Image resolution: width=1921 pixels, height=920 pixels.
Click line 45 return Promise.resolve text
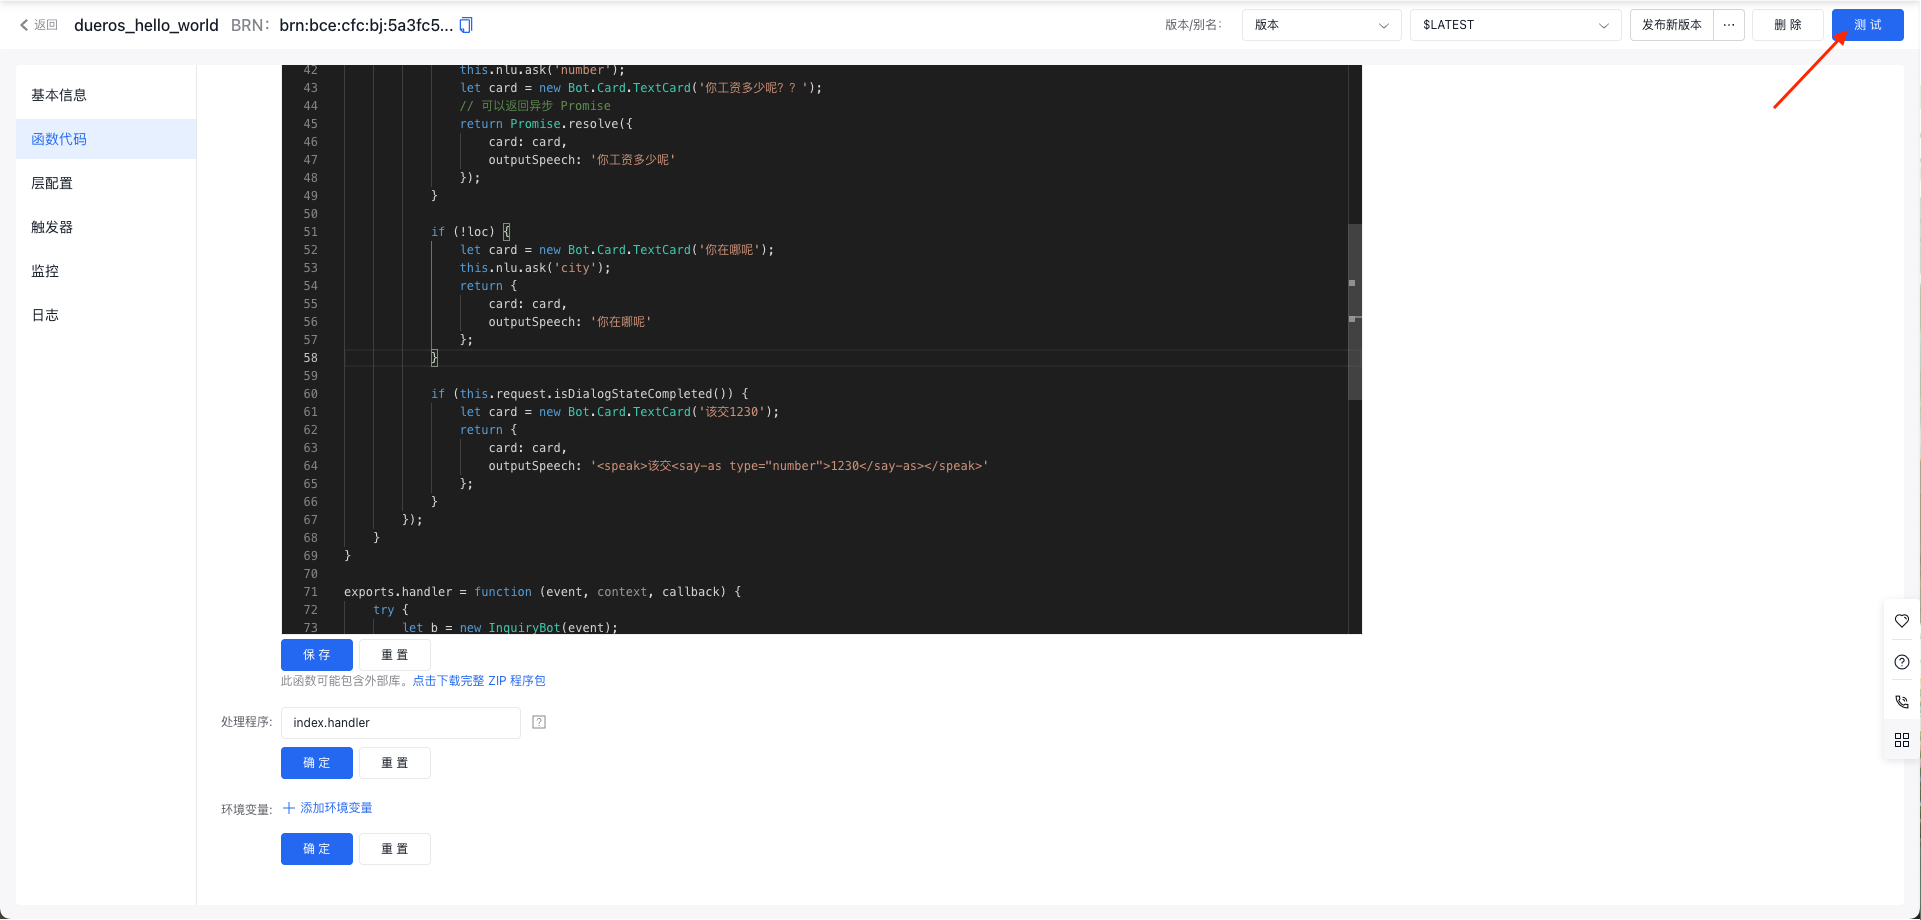pyautogui.click(x=546, y=124)
